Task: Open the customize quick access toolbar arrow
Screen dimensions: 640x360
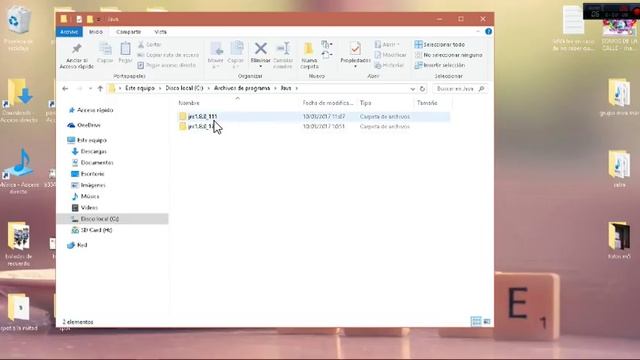Action: 99,19
